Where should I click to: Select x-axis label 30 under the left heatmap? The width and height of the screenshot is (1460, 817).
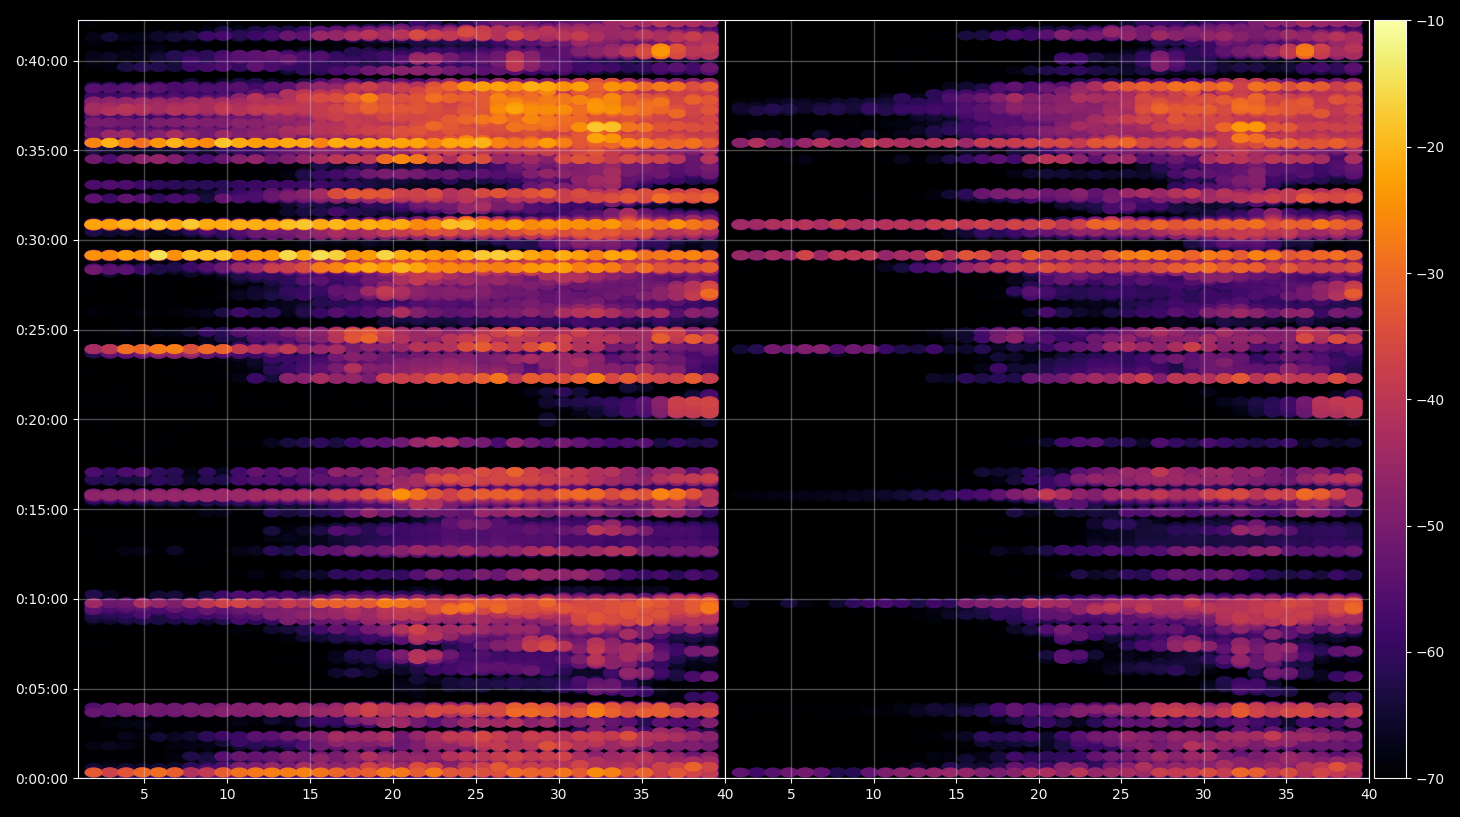pyautogui.click(x=558, y=795)
